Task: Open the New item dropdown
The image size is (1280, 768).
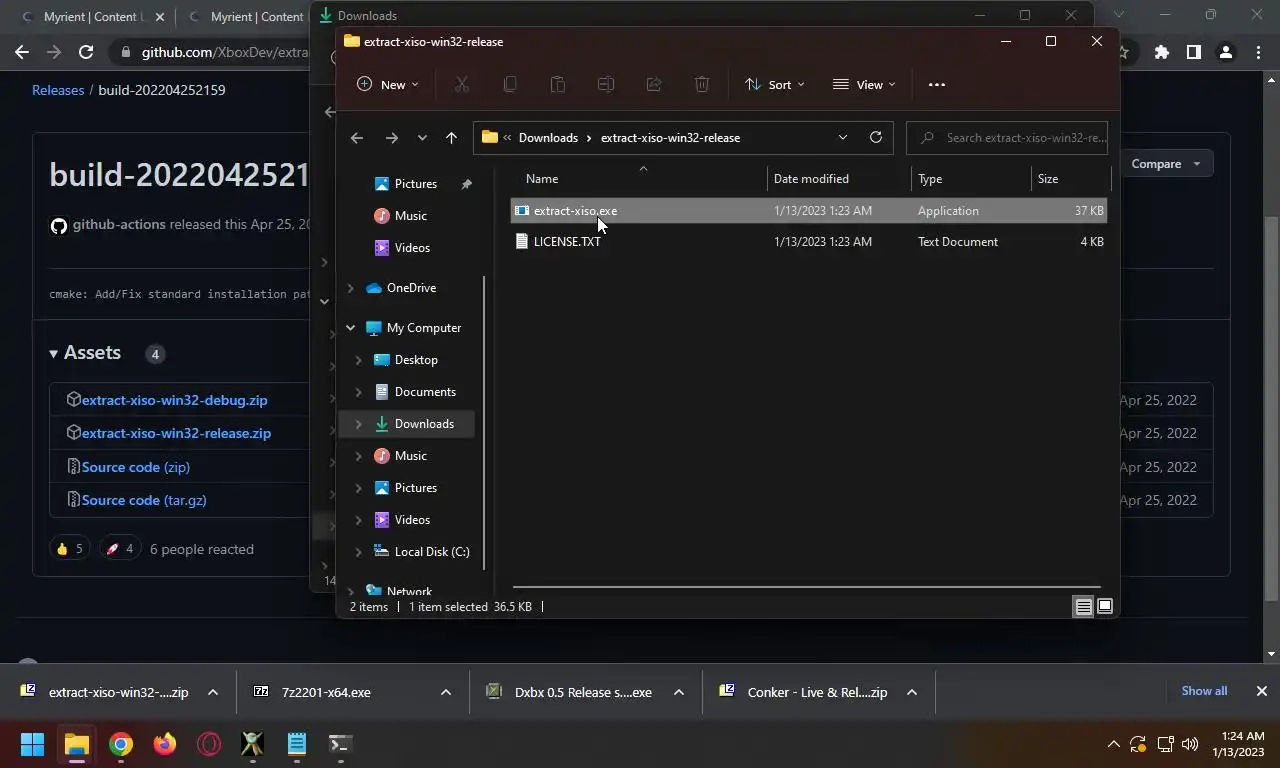Action: click(388, 85)
